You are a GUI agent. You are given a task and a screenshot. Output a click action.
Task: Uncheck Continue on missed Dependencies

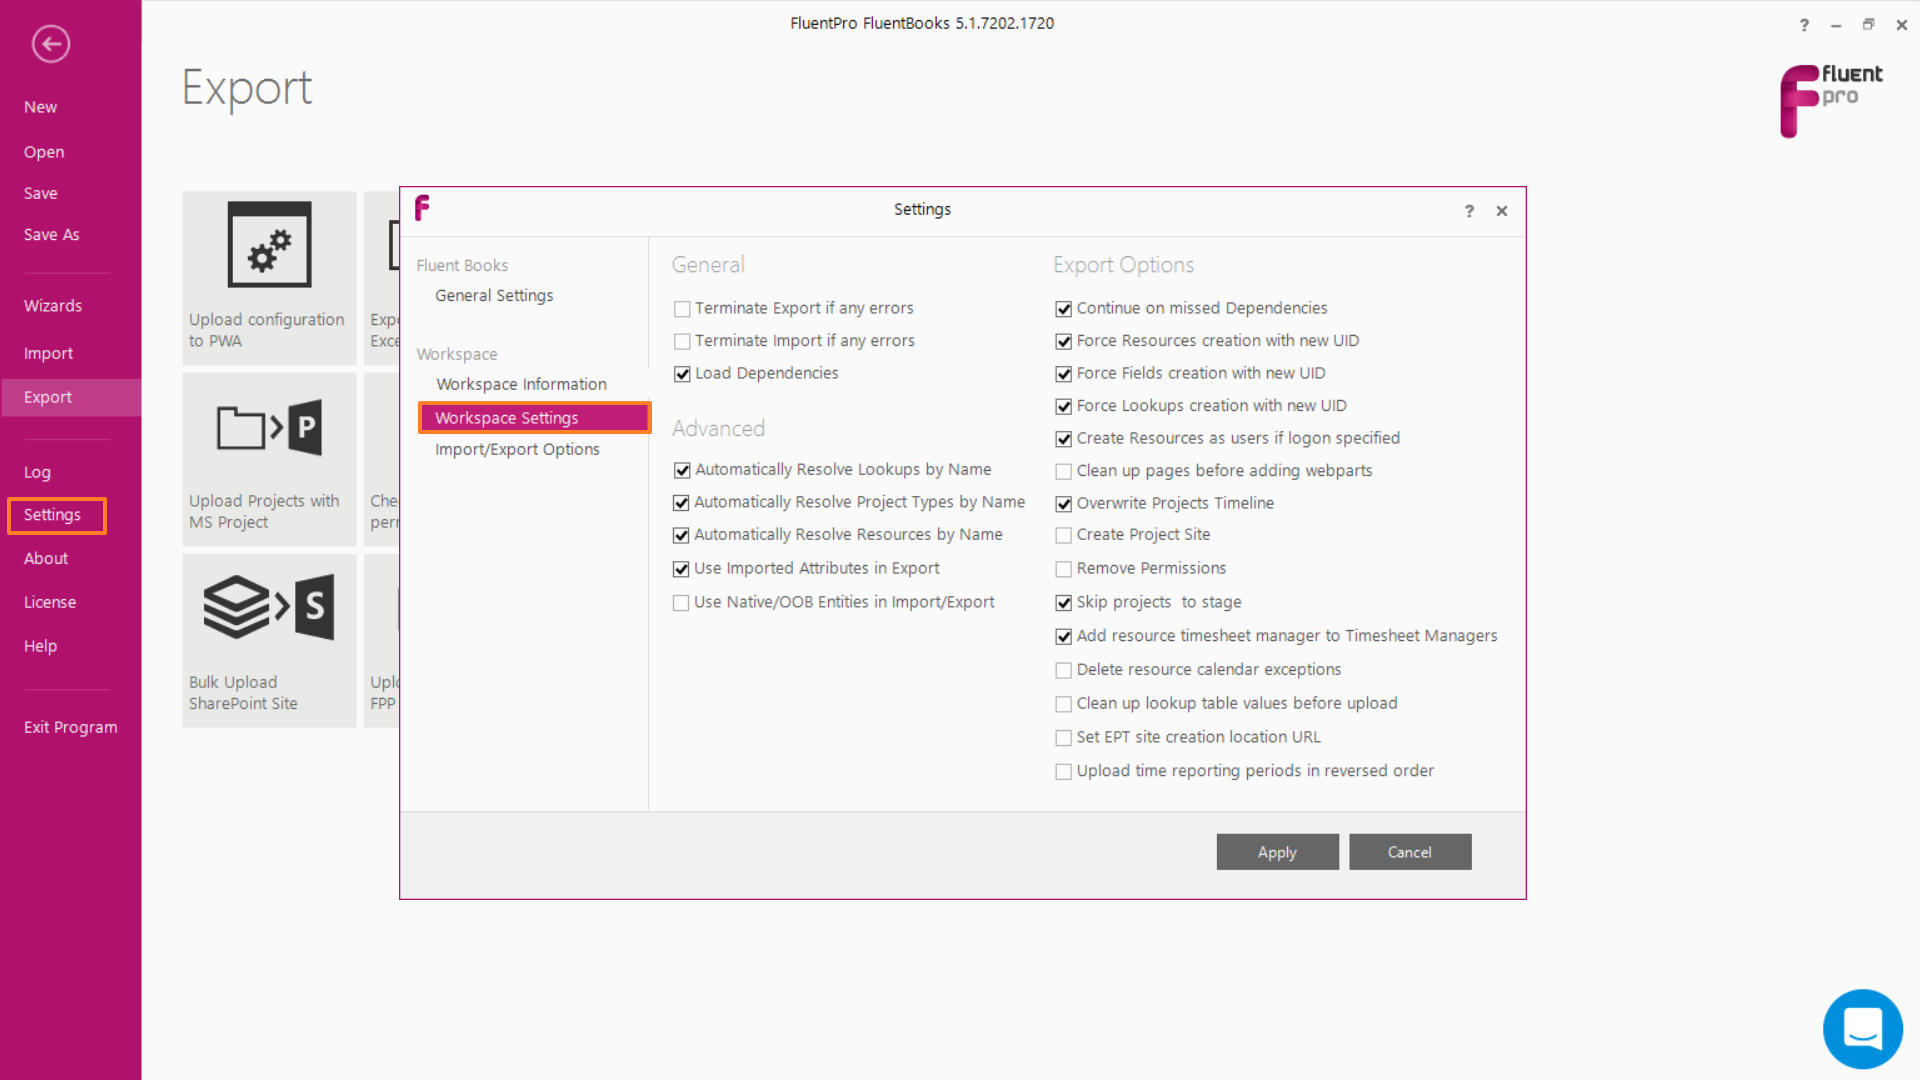point(1064,309)
